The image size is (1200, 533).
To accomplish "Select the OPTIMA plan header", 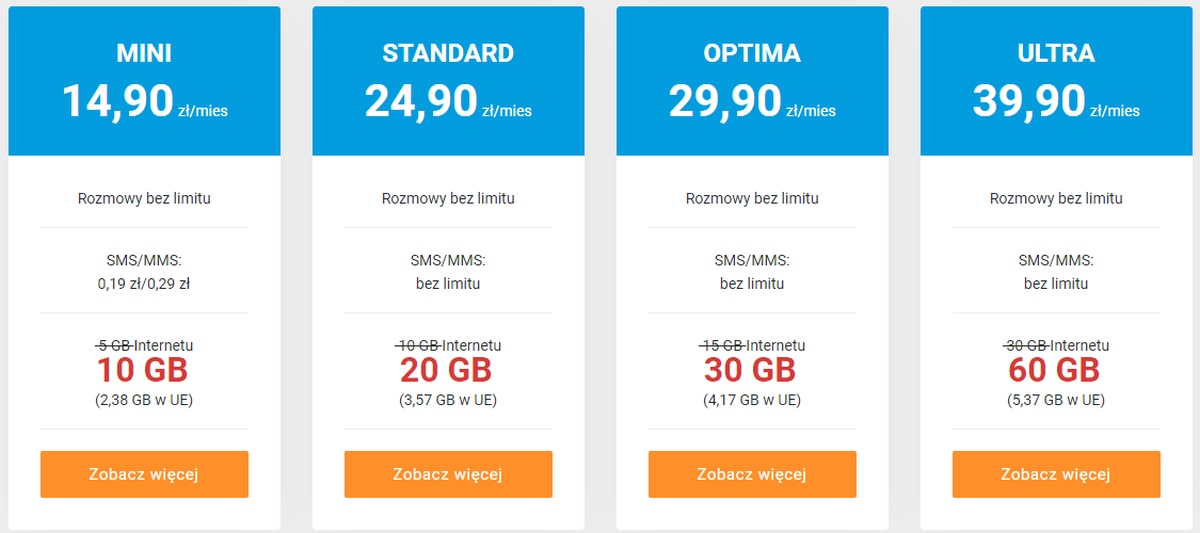I will pos(752,53).
